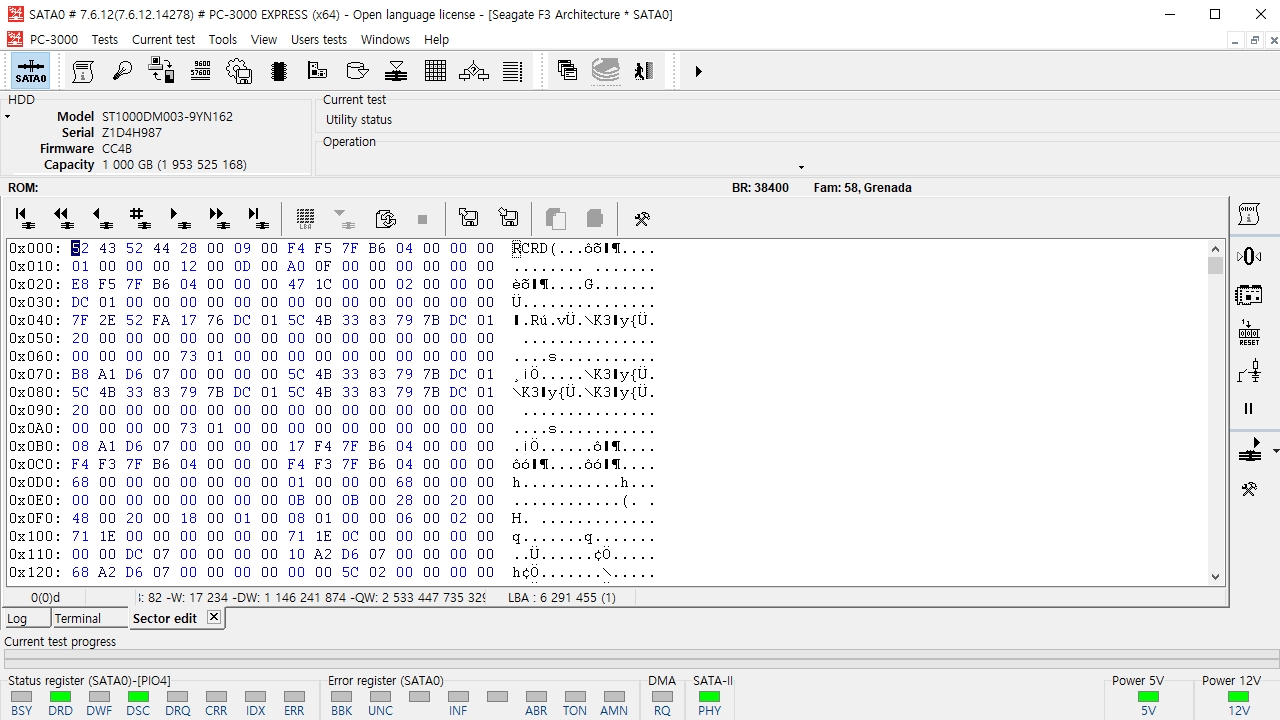The width and height of the screenshot is (1280, 720).
Task: Click the RESET icon in right sidebar
Action: click(x=1249, y=333)
